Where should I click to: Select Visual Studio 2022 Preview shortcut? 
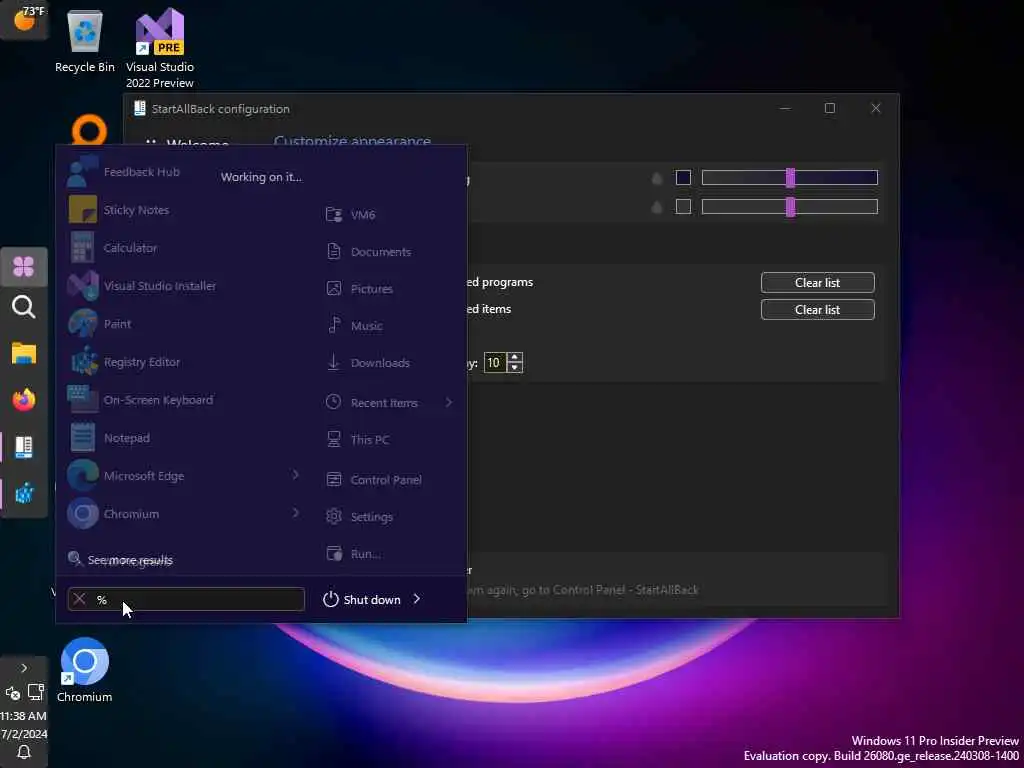(x=160, y=48)
